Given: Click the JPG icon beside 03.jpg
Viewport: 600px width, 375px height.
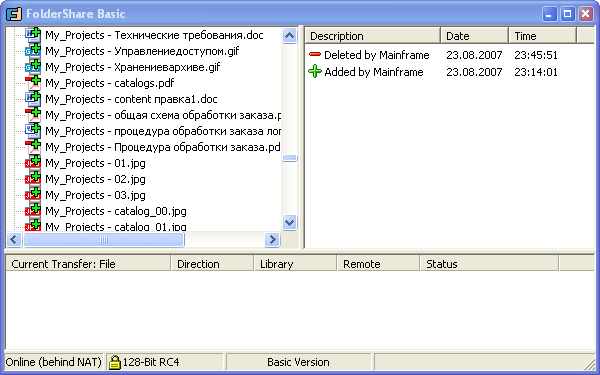Looking at the screenshot, I should click(x=33, y=195).
